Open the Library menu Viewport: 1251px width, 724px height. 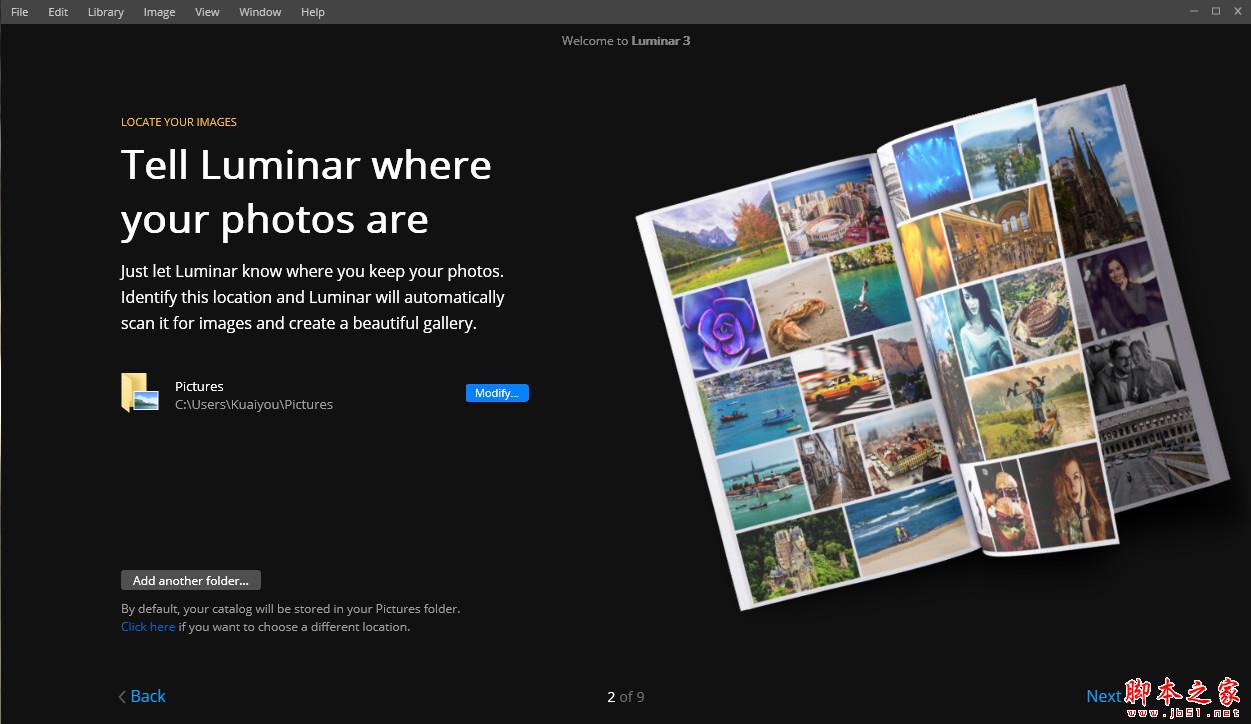pyautogui.click(x=105, y=11)
